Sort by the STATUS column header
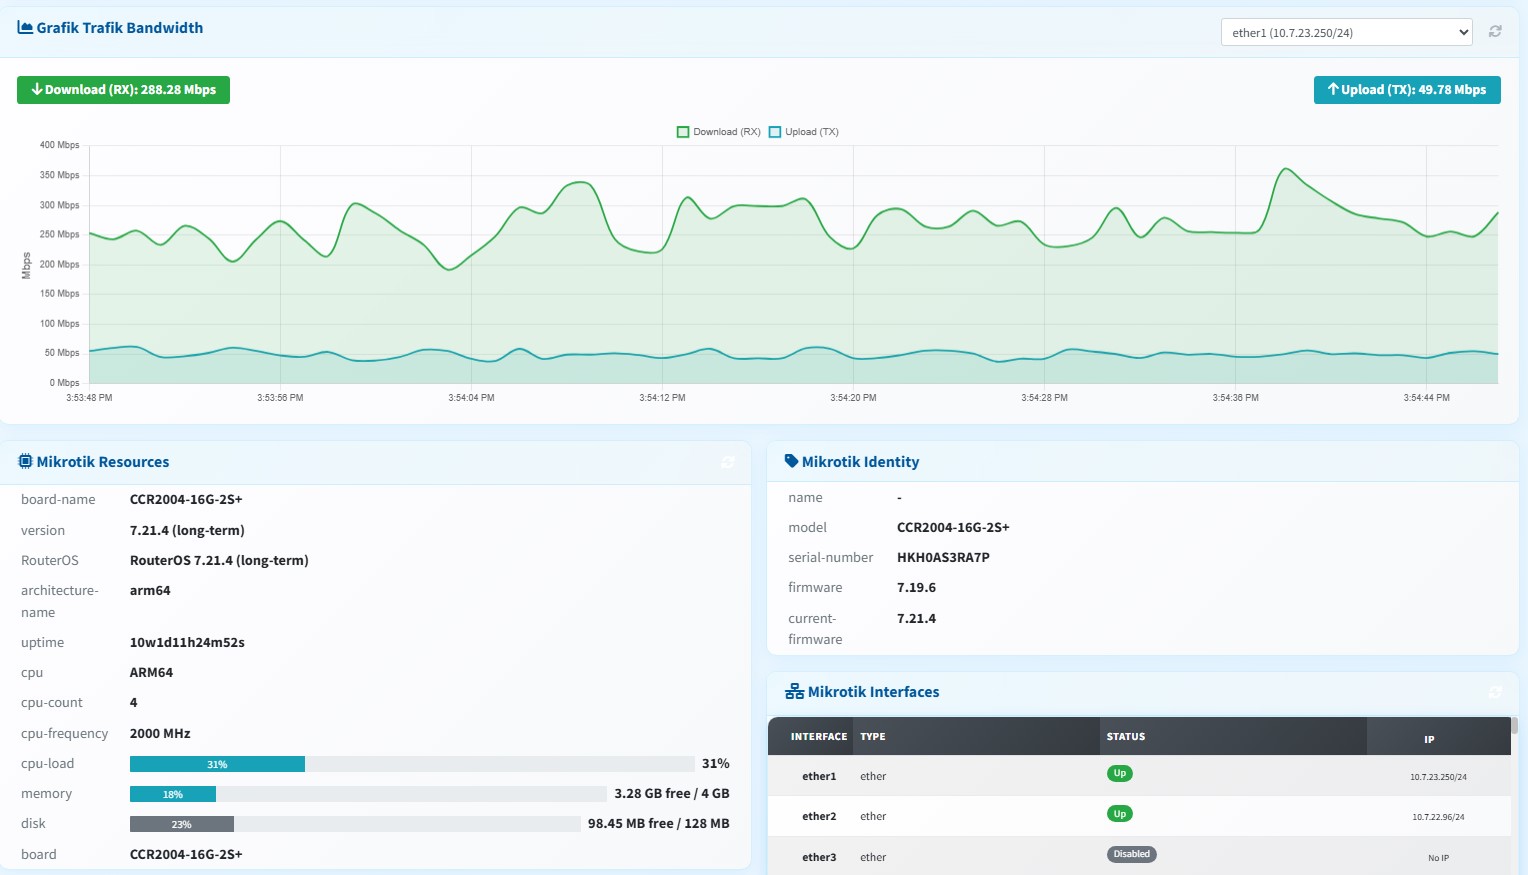Viewport: 1528px width, 875px height. pyautogui.click(x=1126, y=737)
